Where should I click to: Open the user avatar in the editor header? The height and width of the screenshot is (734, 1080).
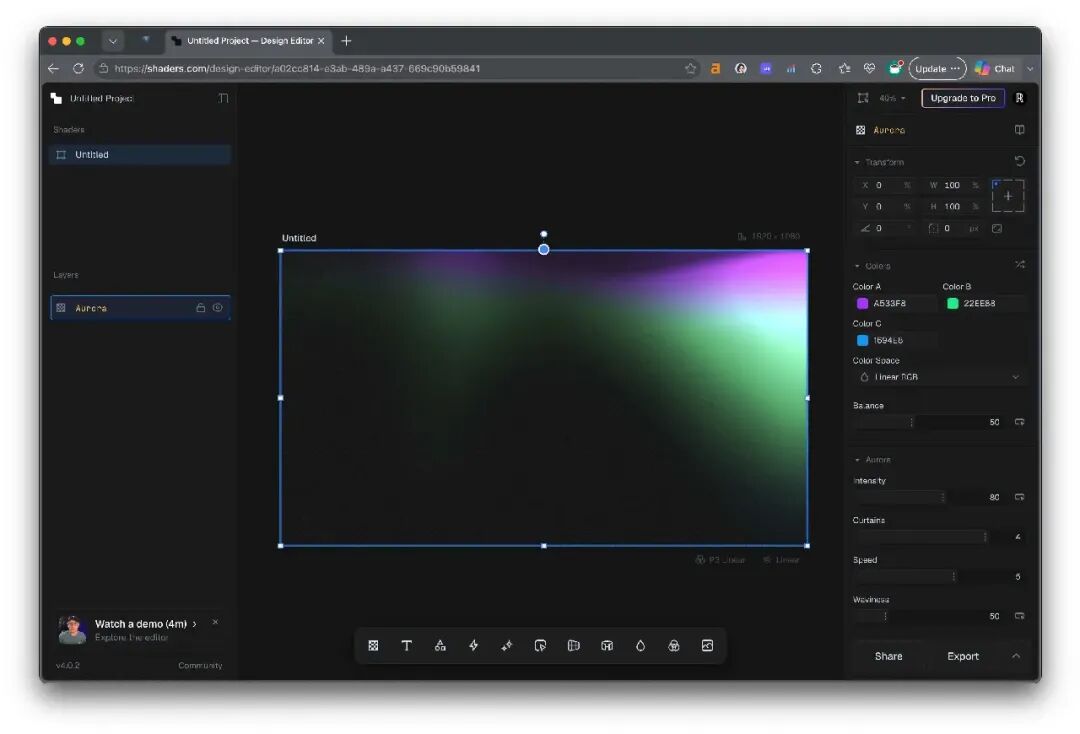(1019, 98)
